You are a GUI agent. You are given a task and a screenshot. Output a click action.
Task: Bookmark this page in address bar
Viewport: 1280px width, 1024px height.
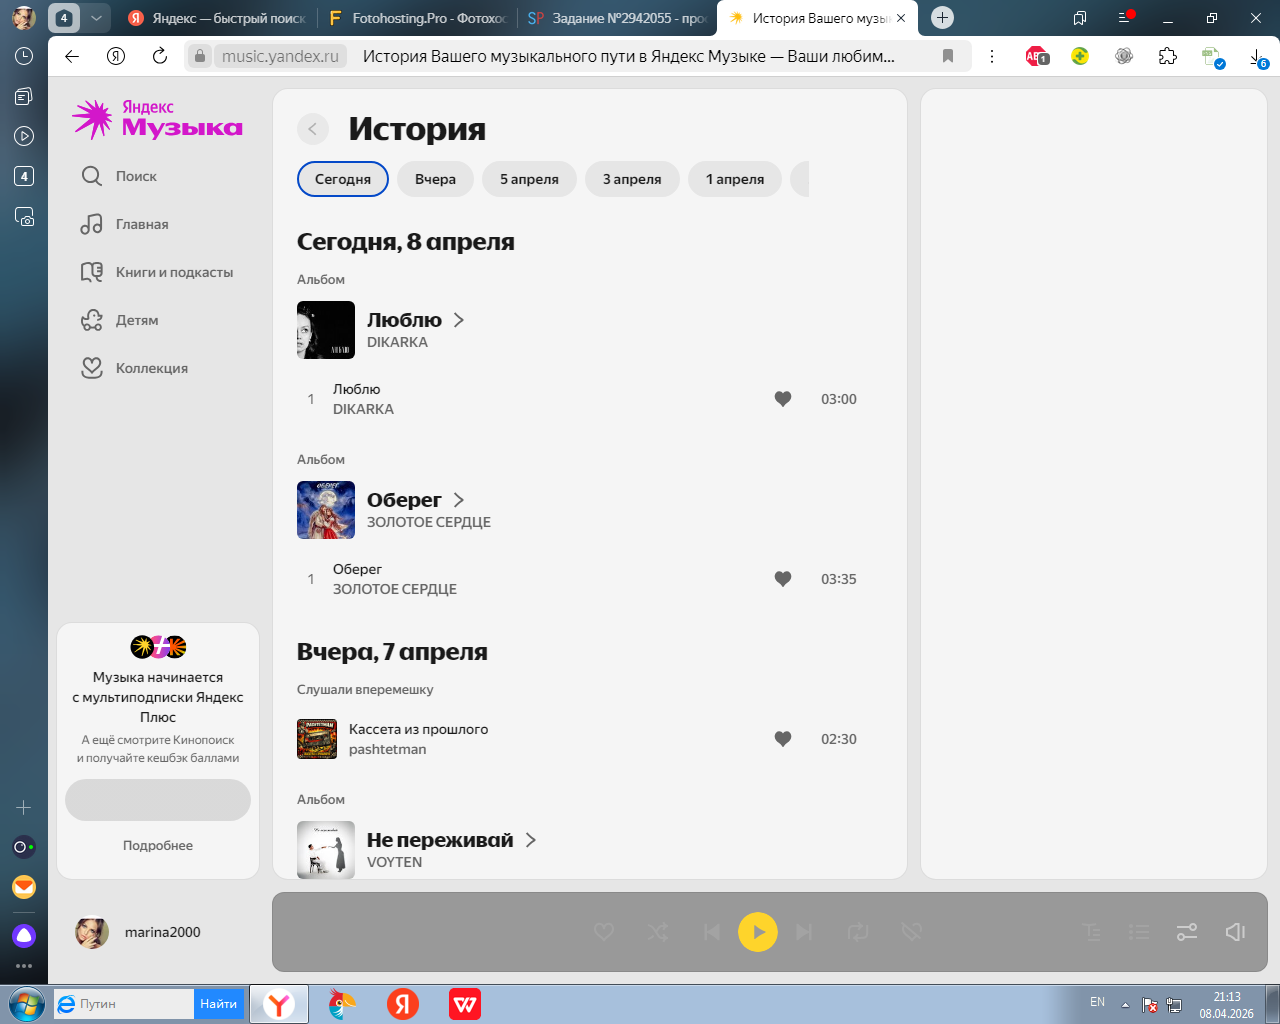click(948, 56)
